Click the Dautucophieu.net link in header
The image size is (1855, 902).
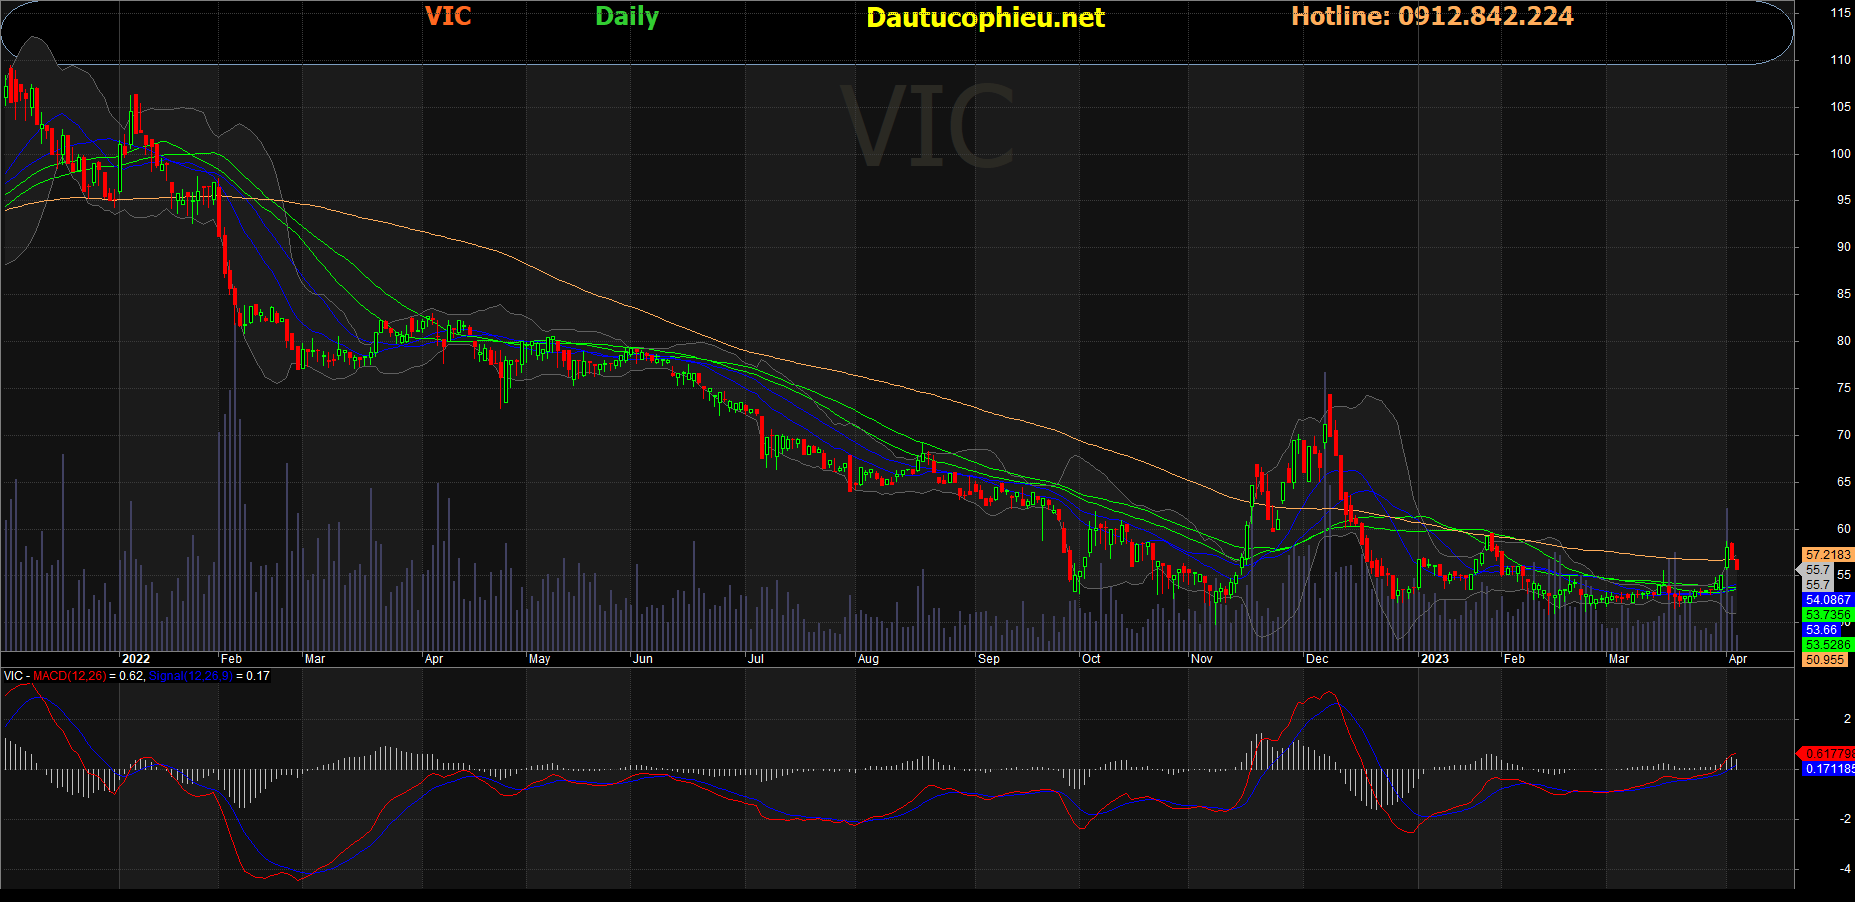click(x=985, y=18)
